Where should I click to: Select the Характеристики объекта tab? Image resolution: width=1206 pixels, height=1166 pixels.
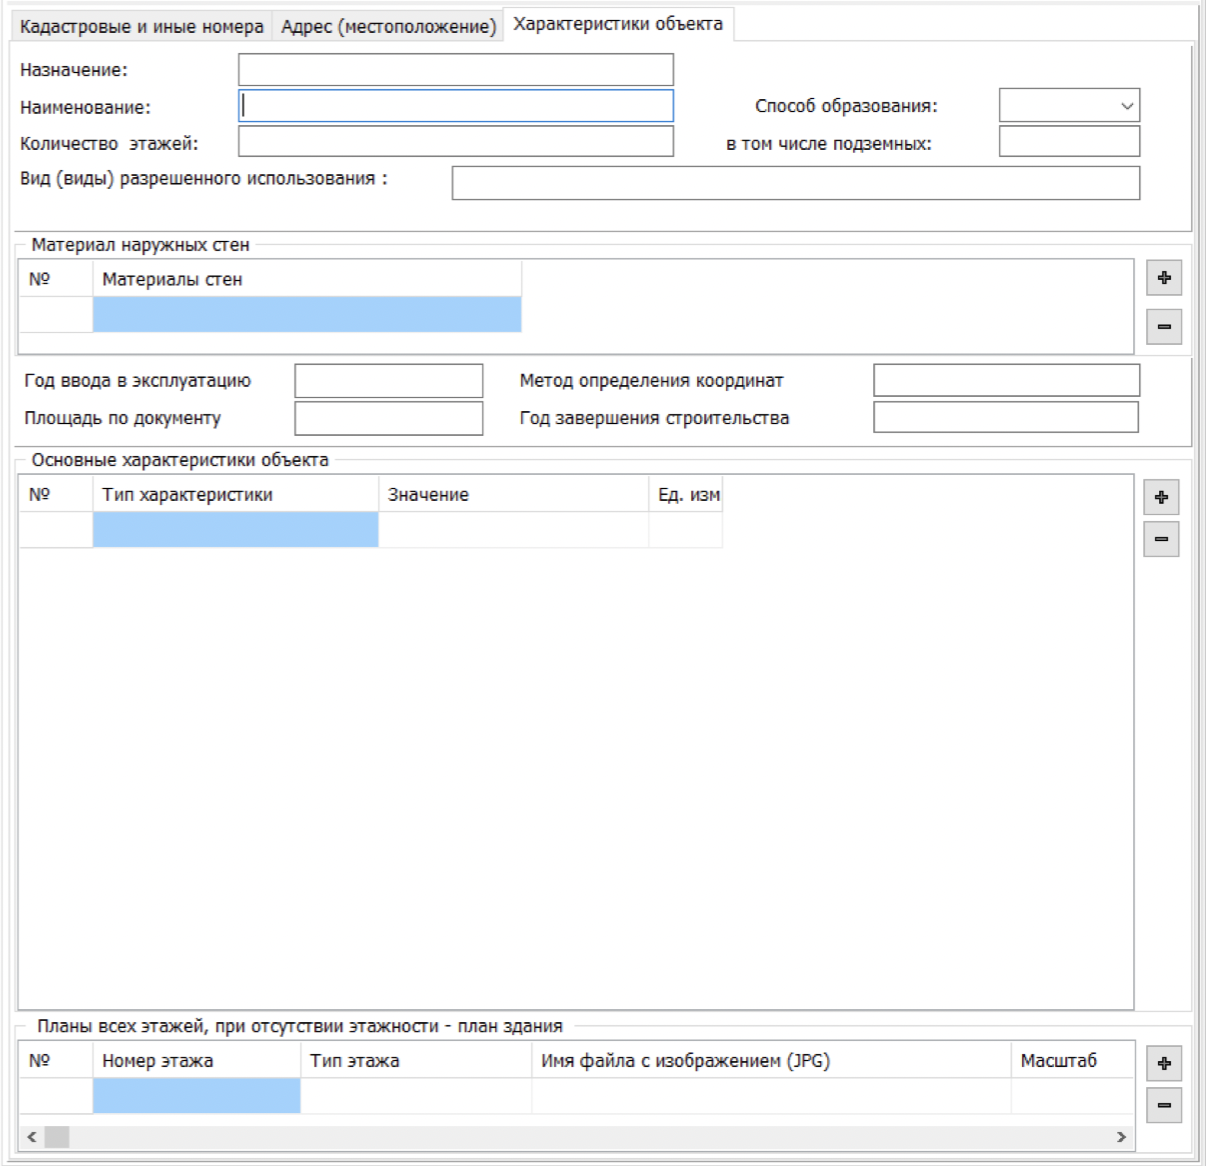(617, 24)
